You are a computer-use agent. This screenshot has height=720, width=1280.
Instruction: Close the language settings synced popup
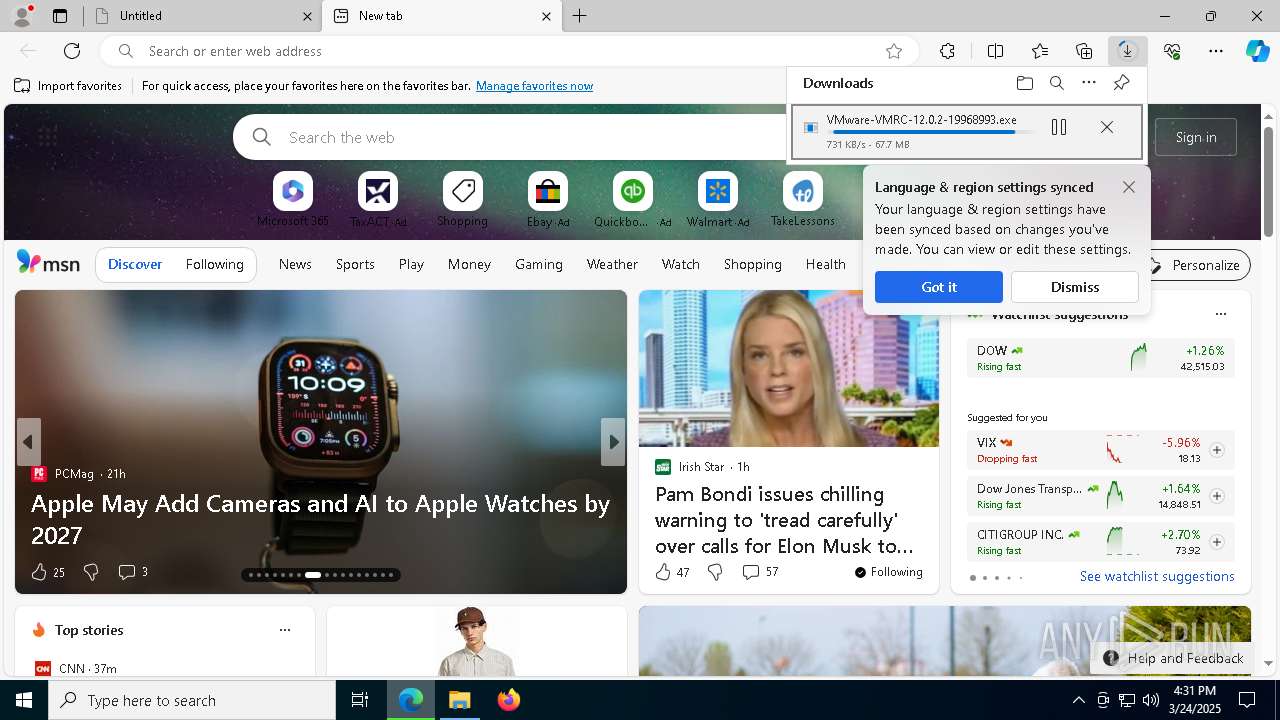coord(1129,187)
